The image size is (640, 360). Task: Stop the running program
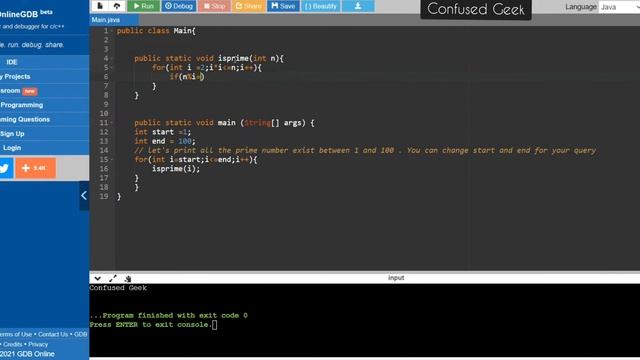click(214, 6)
